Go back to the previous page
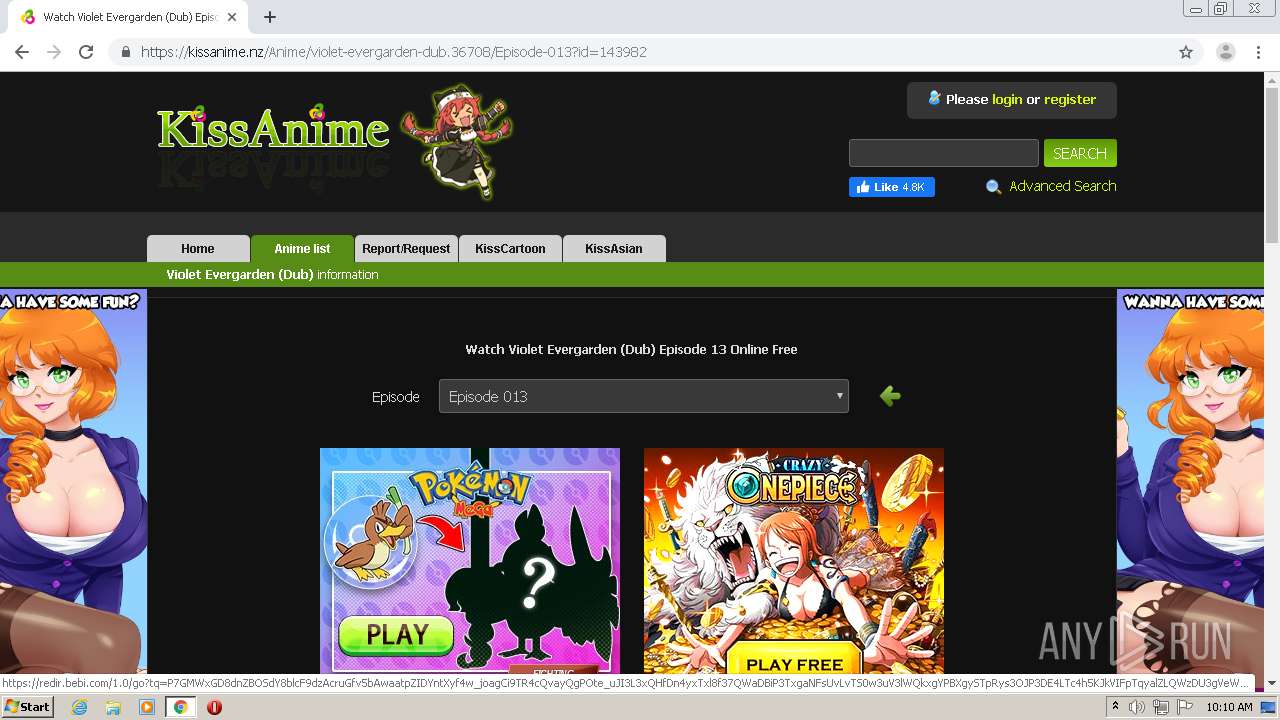Image resolution: width=1280 pixels, height=720 pixels. pyautogui.click(x=22, y=52)
